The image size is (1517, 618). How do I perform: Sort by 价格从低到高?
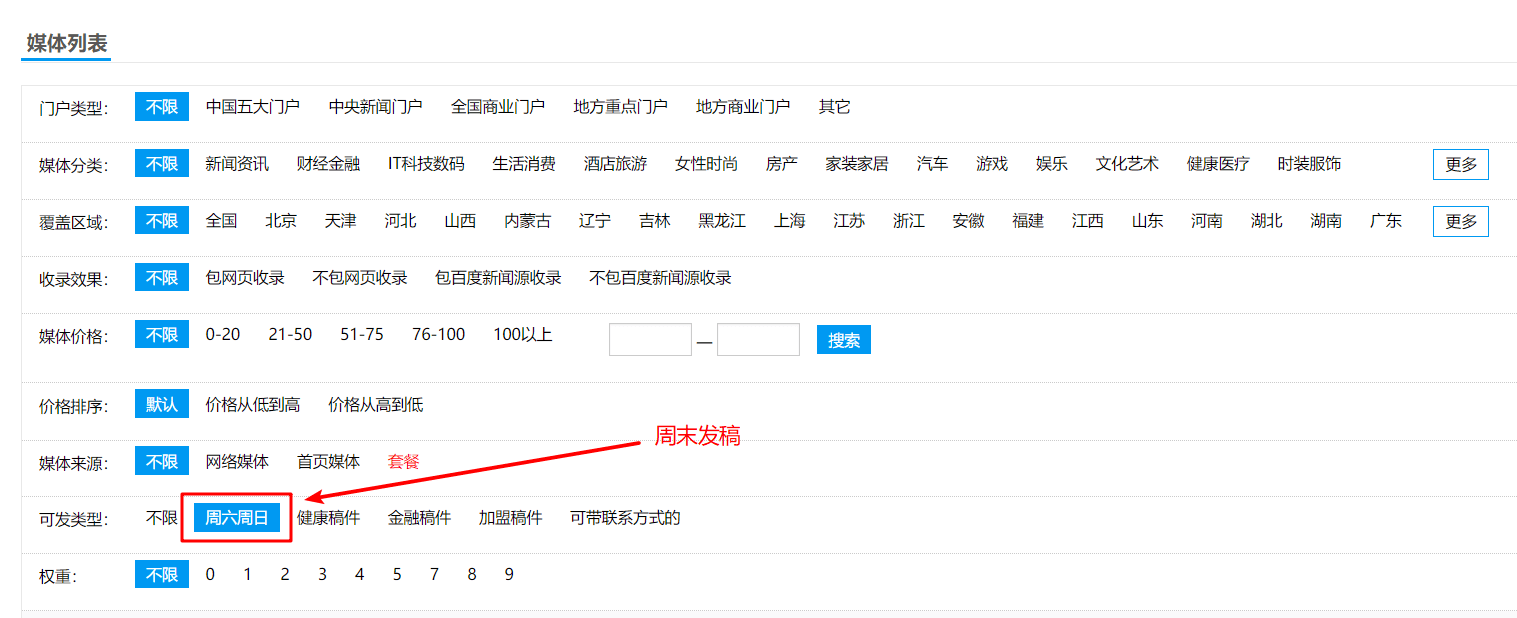252,405
